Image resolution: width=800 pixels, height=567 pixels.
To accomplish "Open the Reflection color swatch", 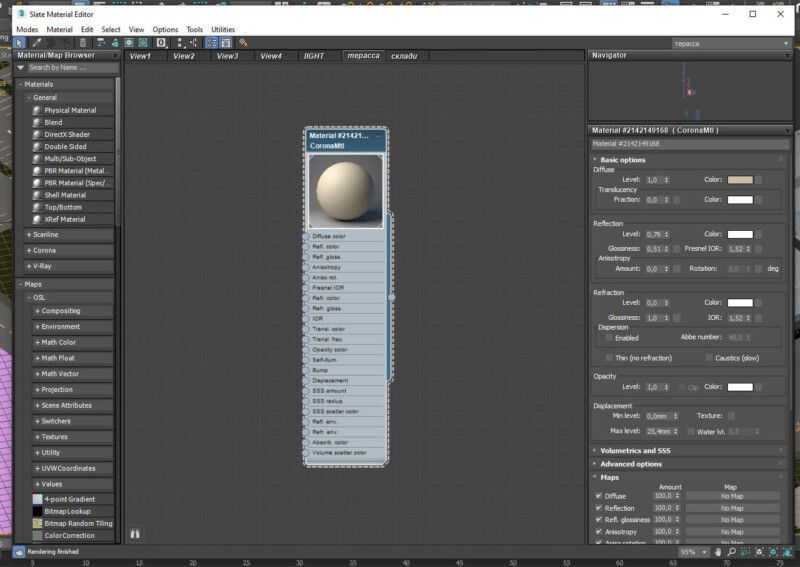I will tap(740, 234).
